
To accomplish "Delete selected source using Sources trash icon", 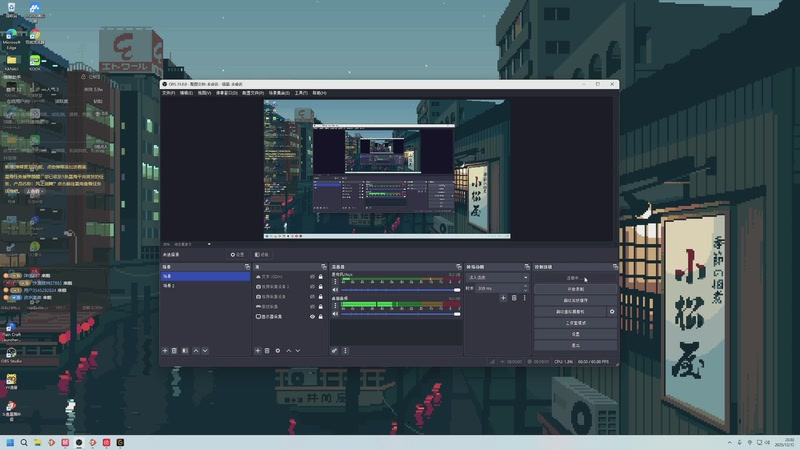I will (x=267, y=351).
